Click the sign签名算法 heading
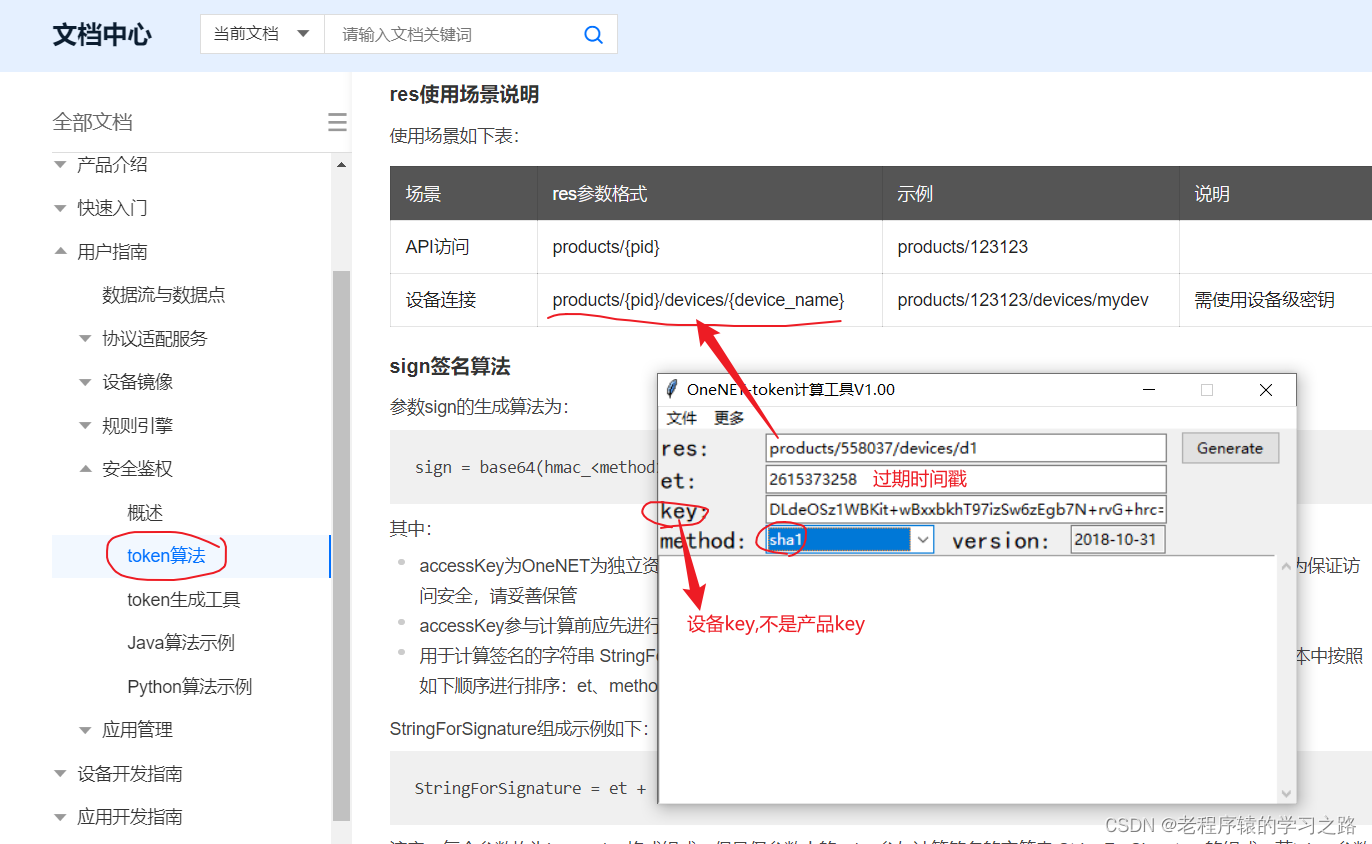1372x844 pixels. (450, 367)
